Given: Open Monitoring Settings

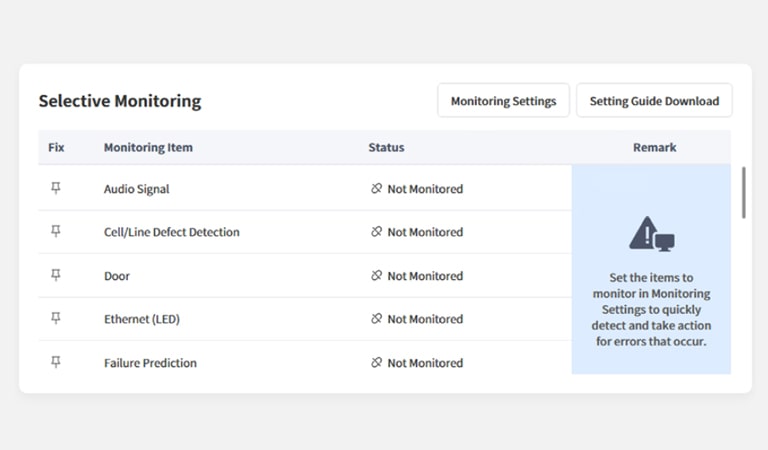Looking at the screenshot, I should click(503, 101).
